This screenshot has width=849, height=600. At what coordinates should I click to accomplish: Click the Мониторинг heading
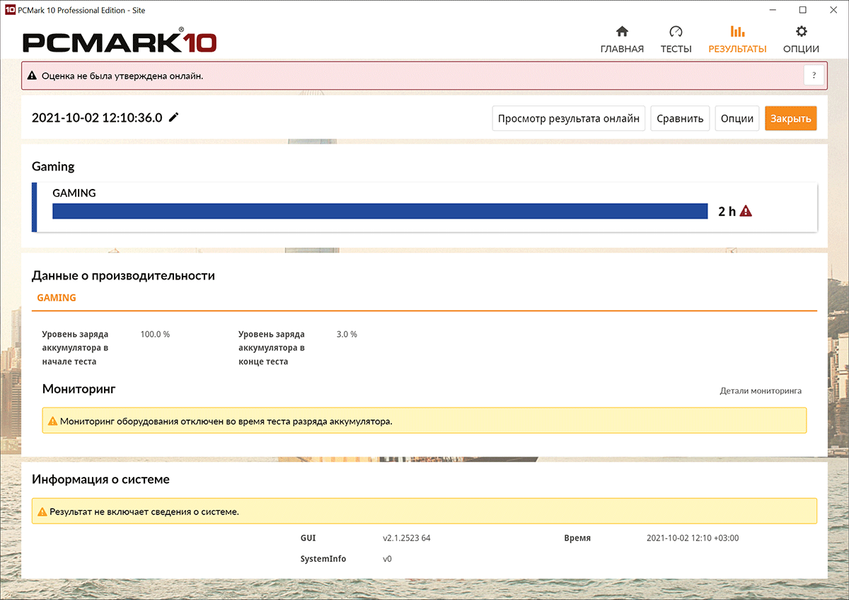pos(79,389)
